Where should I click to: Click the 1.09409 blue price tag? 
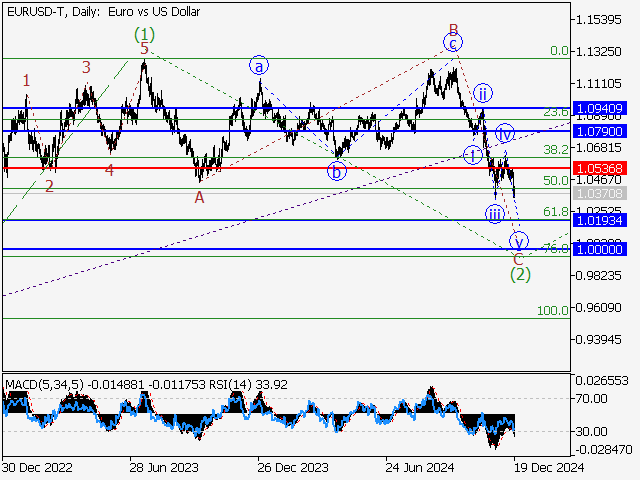click(599, 108)
